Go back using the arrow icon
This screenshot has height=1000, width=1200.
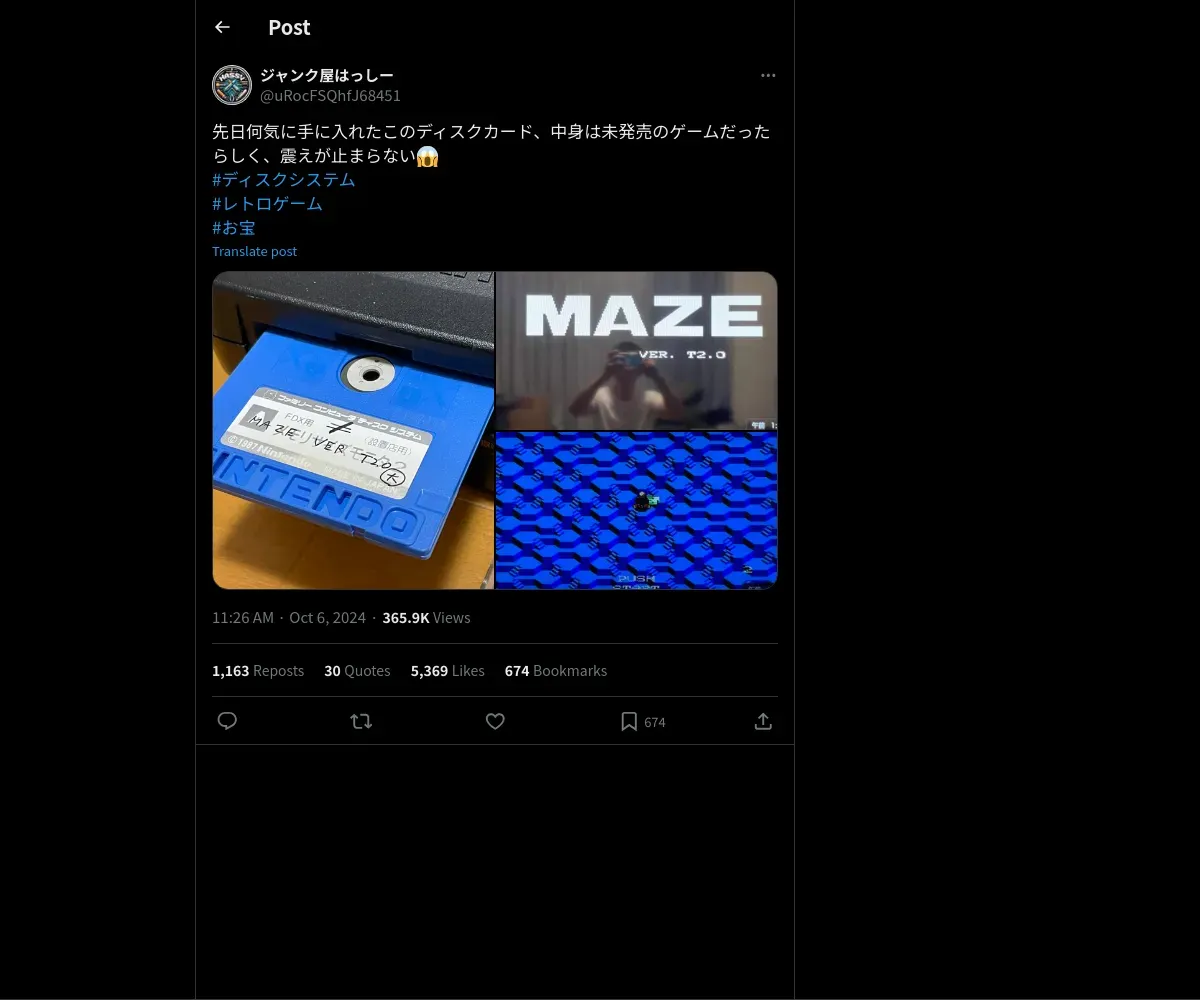tap(222, 28)
